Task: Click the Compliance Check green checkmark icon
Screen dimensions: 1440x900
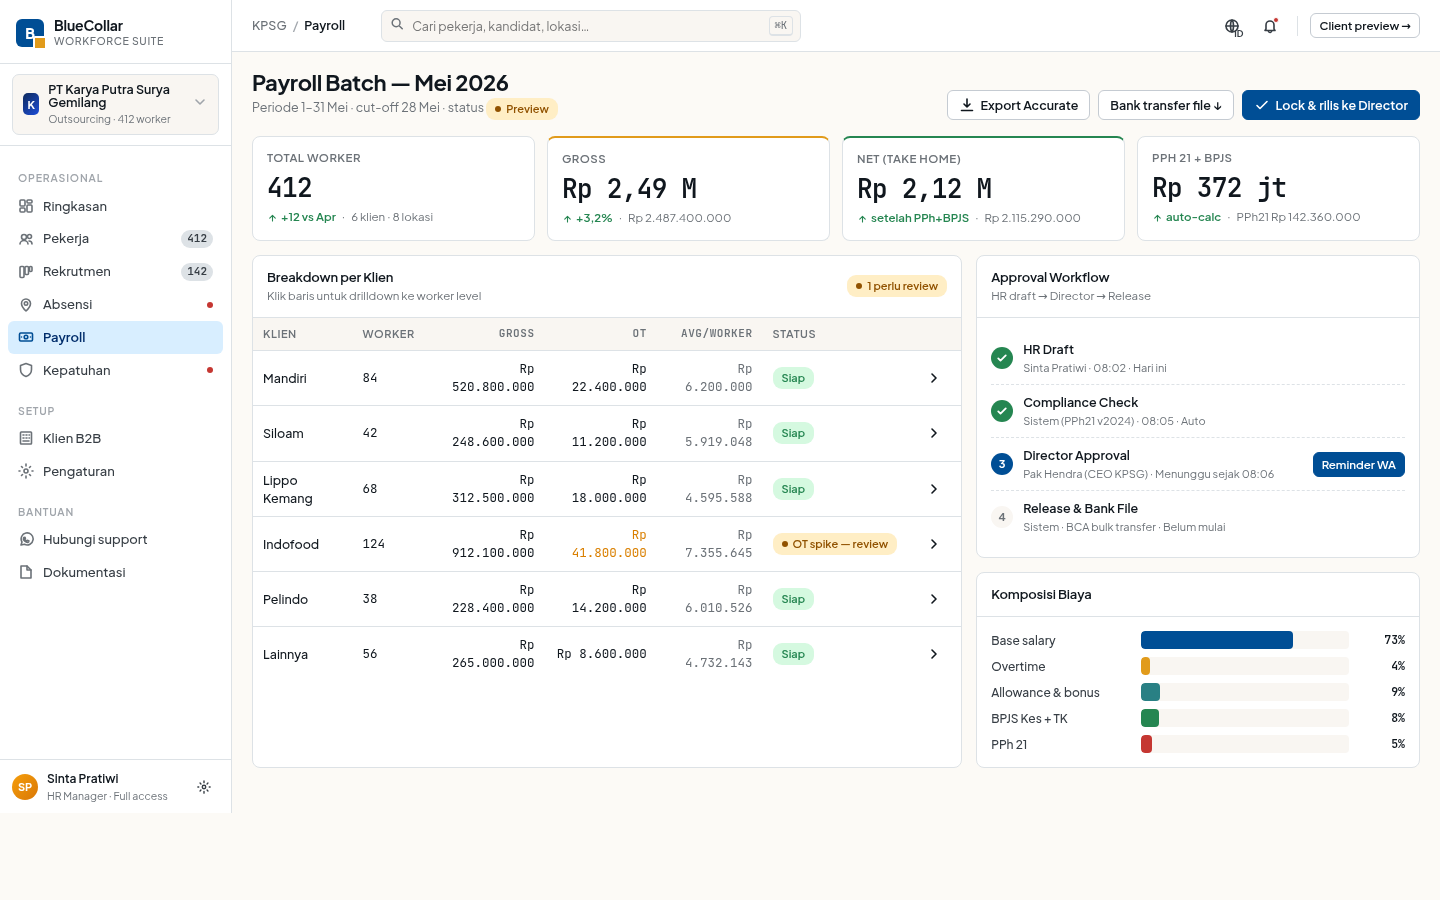Action: coord(1002,411)
